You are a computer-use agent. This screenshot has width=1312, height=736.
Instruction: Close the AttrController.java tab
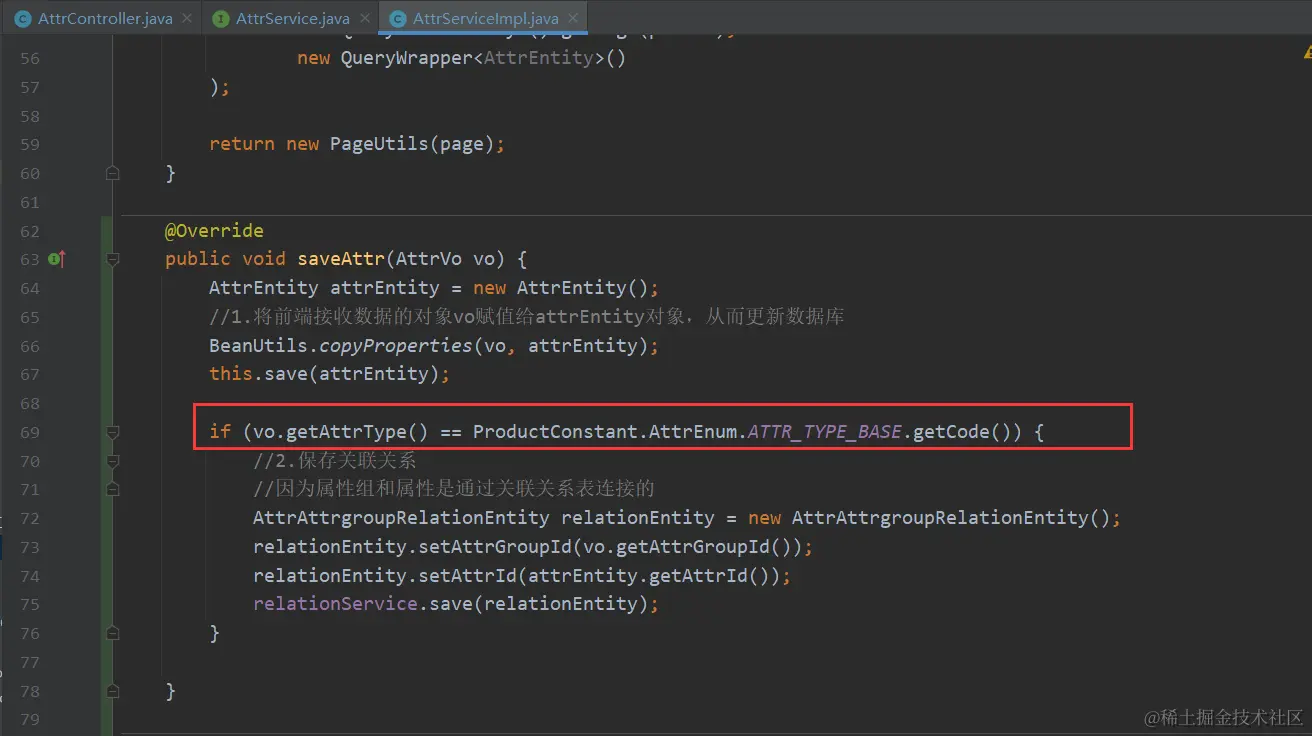pos(188,19)
